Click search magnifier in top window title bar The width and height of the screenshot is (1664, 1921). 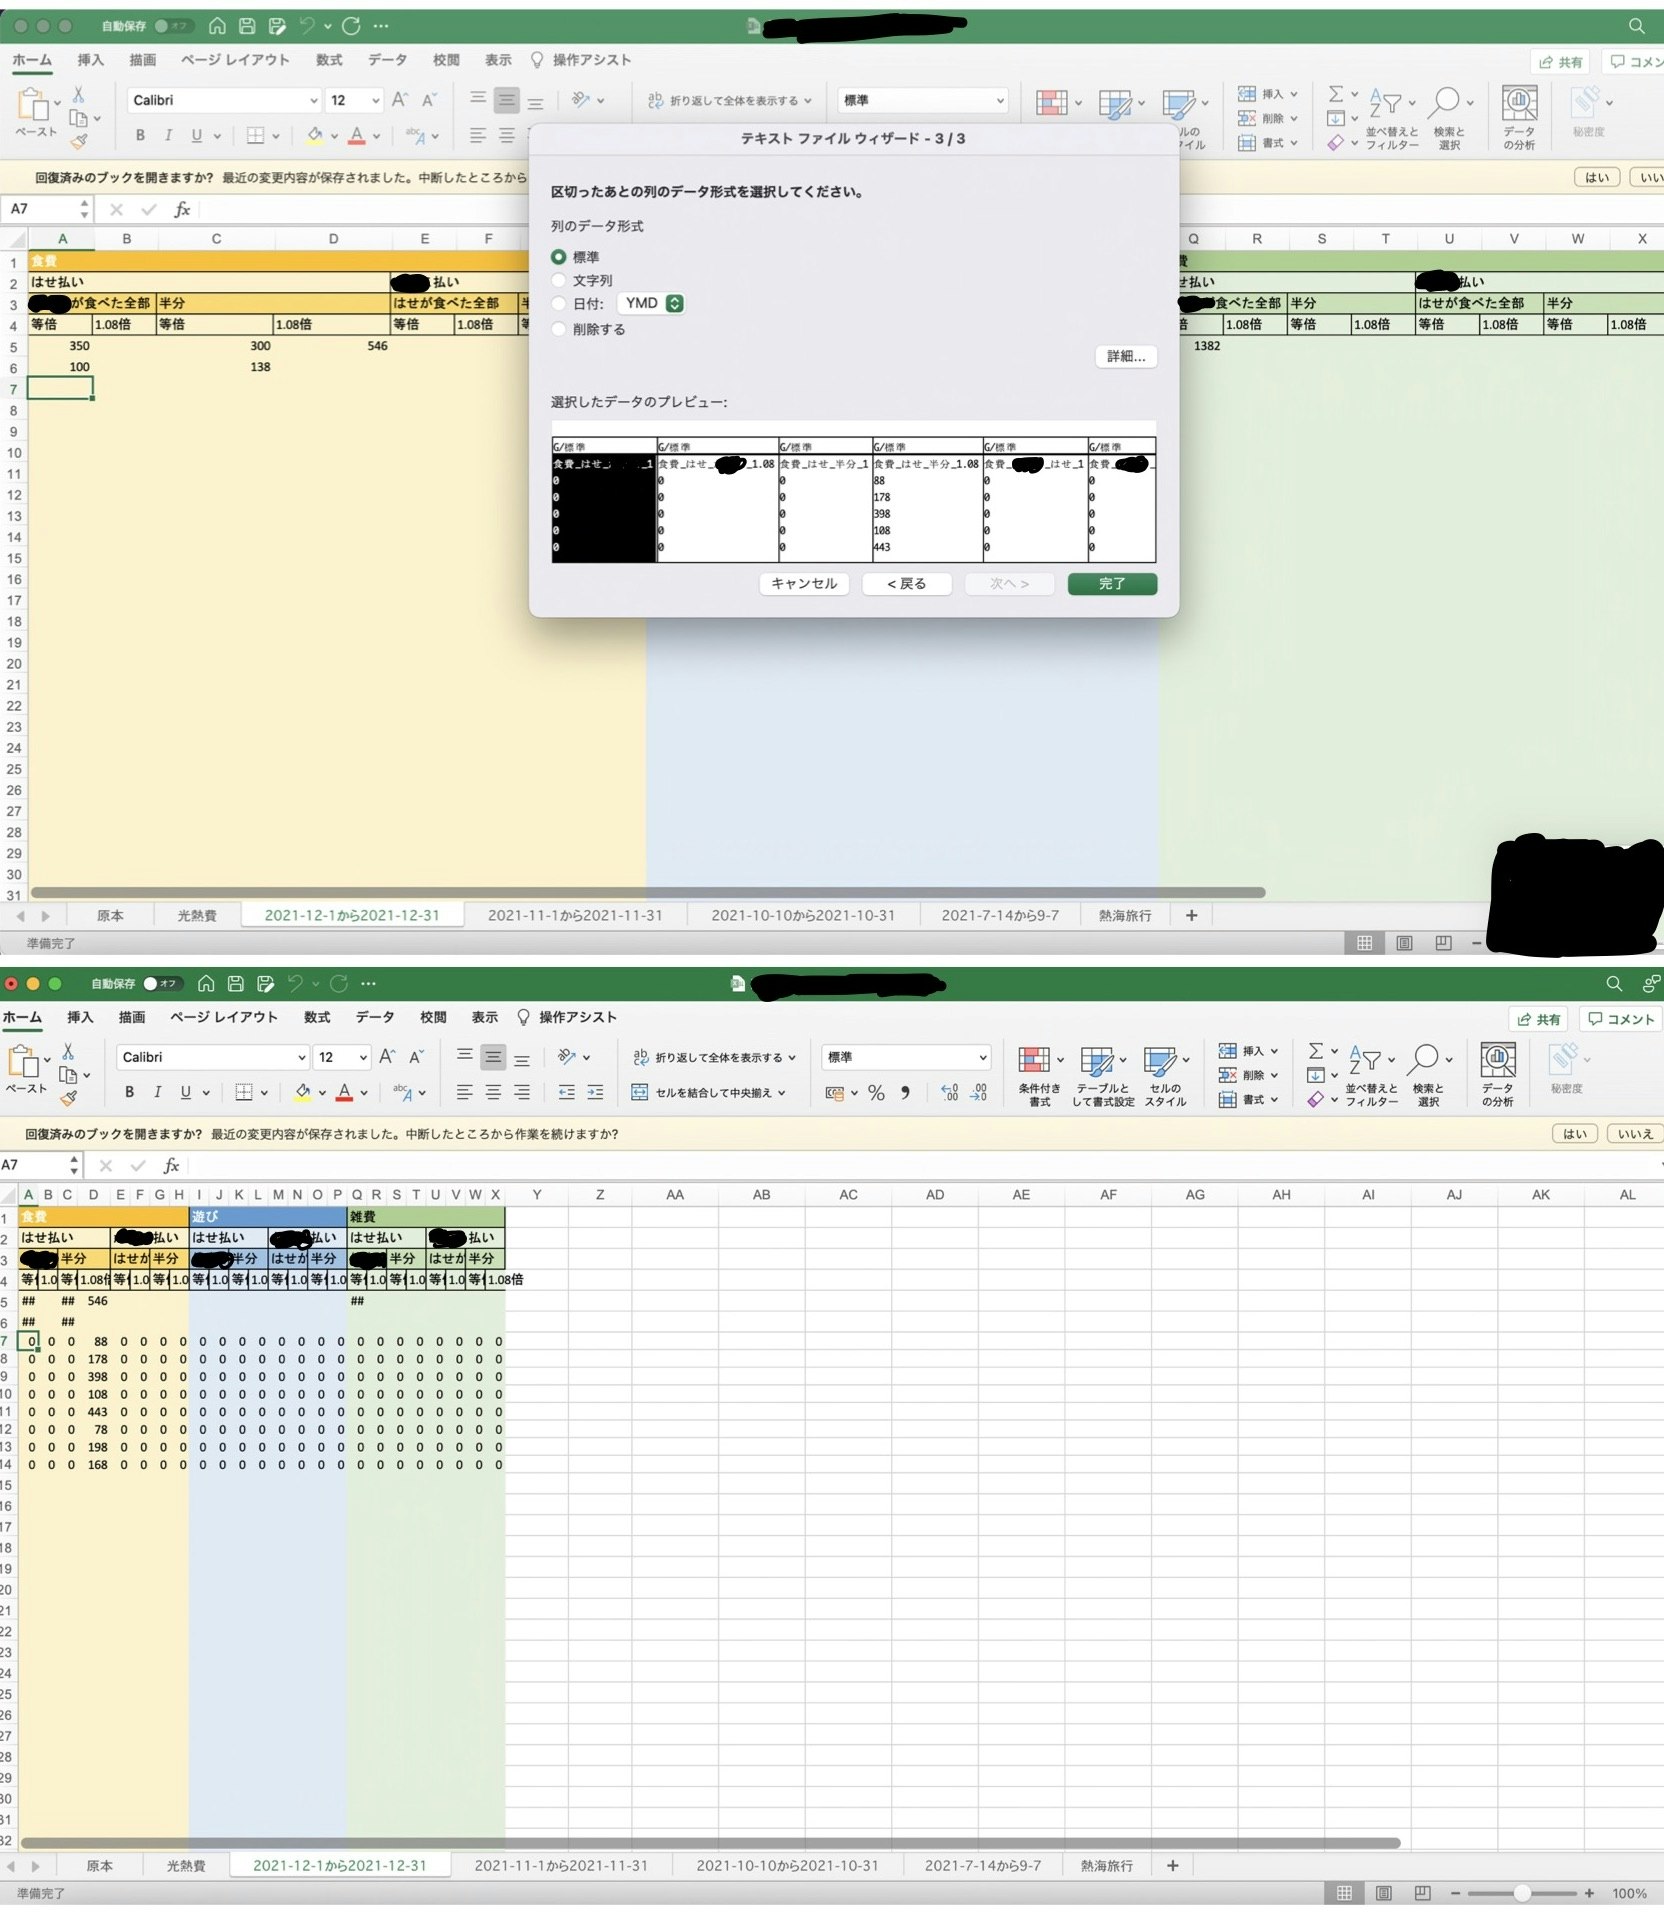point(1636,25)
